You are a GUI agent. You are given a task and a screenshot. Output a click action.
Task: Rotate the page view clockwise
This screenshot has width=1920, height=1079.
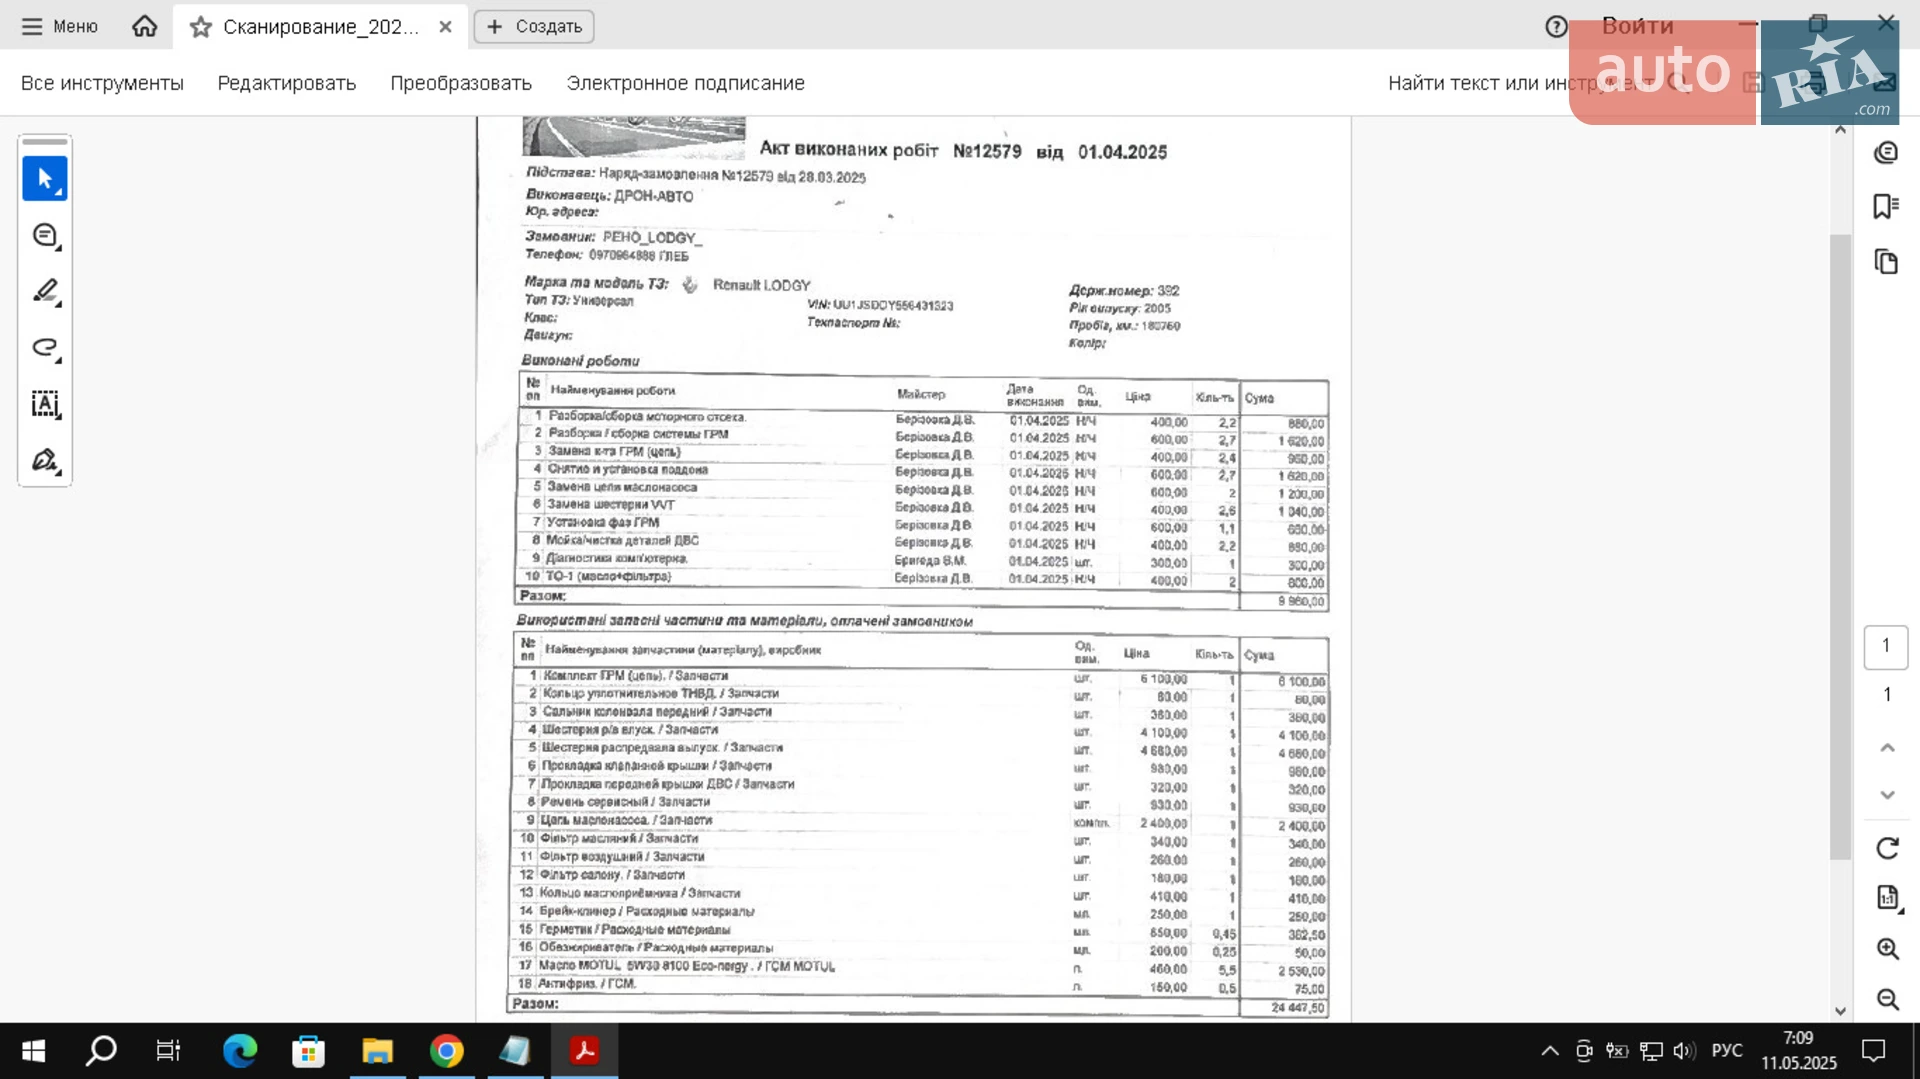1887,848
